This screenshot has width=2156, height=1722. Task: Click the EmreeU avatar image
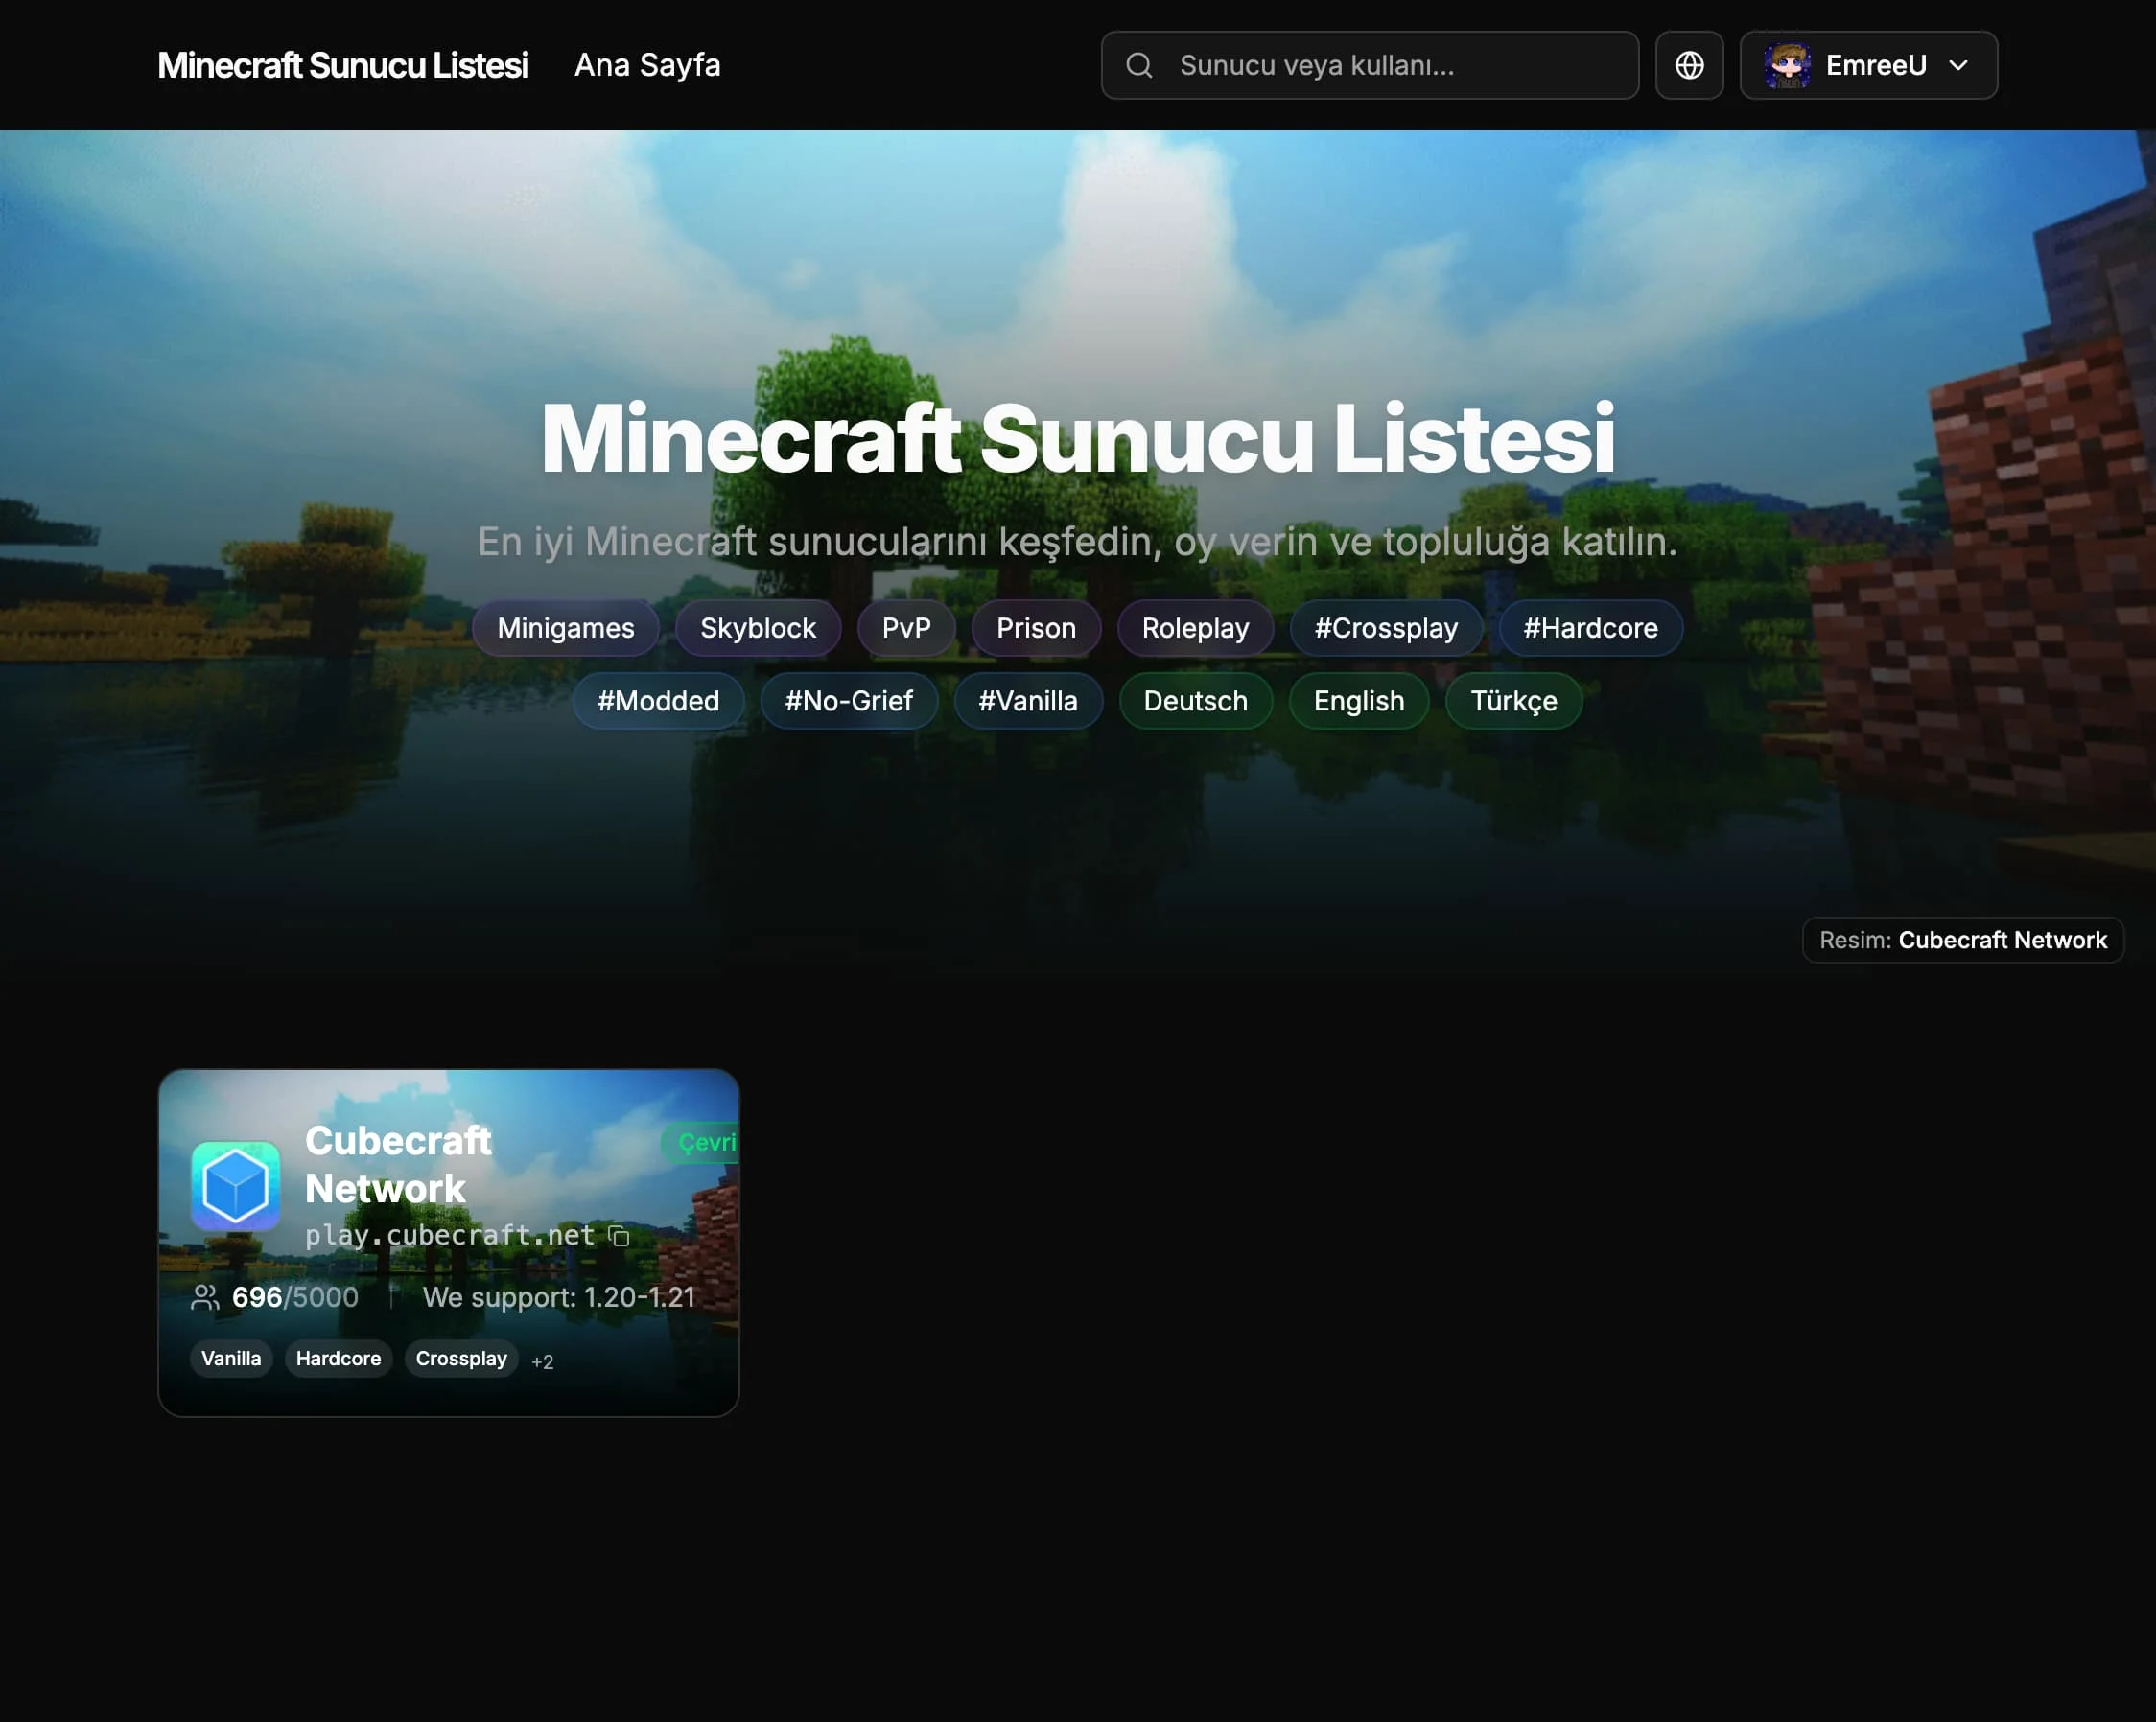point(1787,65)
